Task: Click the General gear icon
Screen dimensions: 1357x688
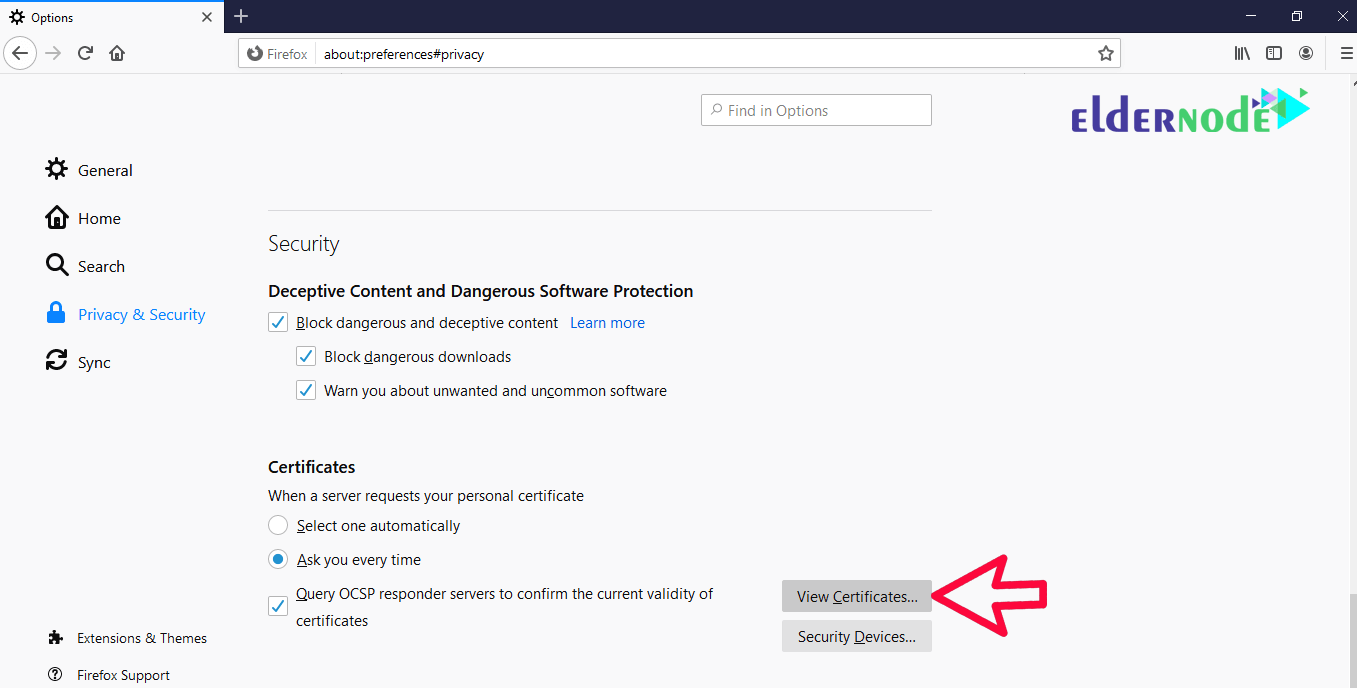Action: [x=57, y=169]
